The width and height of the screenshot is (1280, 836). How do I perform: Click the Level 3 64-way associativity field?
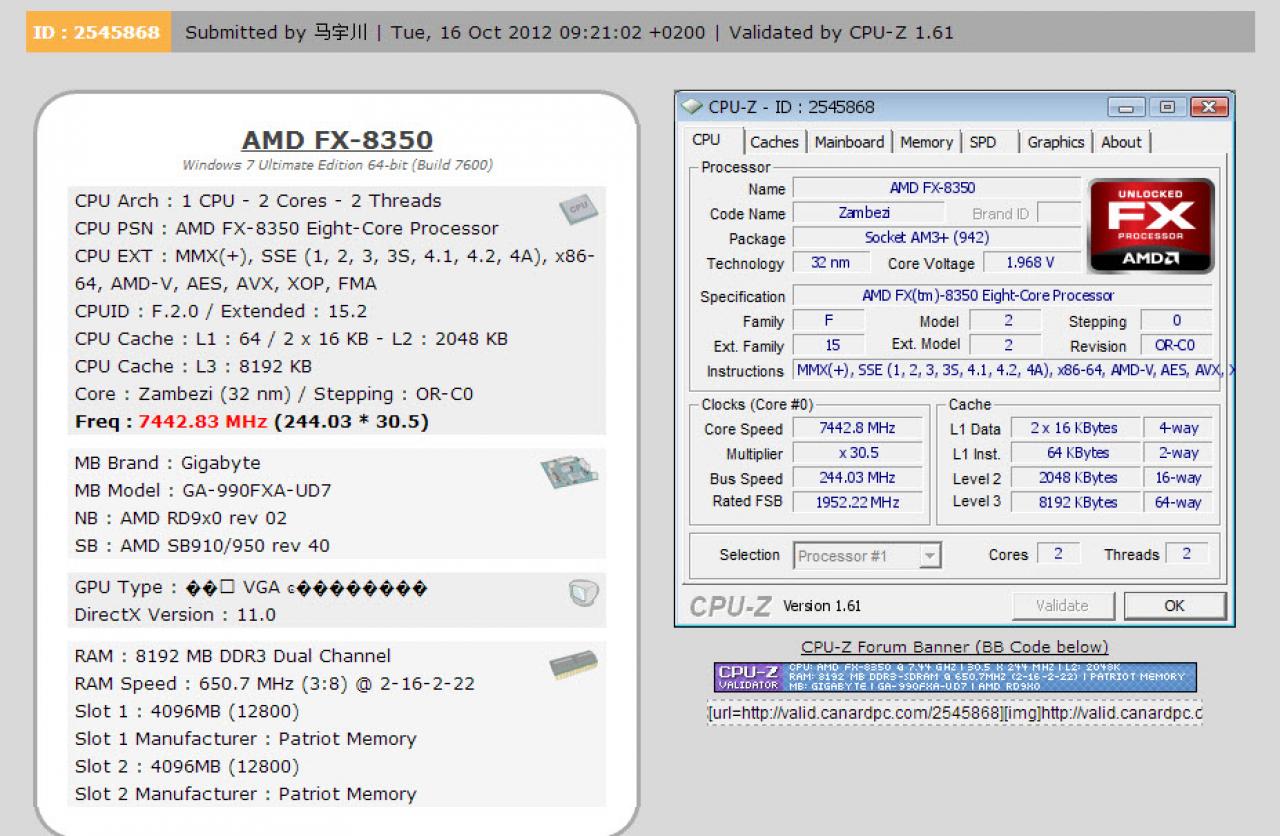pos(1178,502)
